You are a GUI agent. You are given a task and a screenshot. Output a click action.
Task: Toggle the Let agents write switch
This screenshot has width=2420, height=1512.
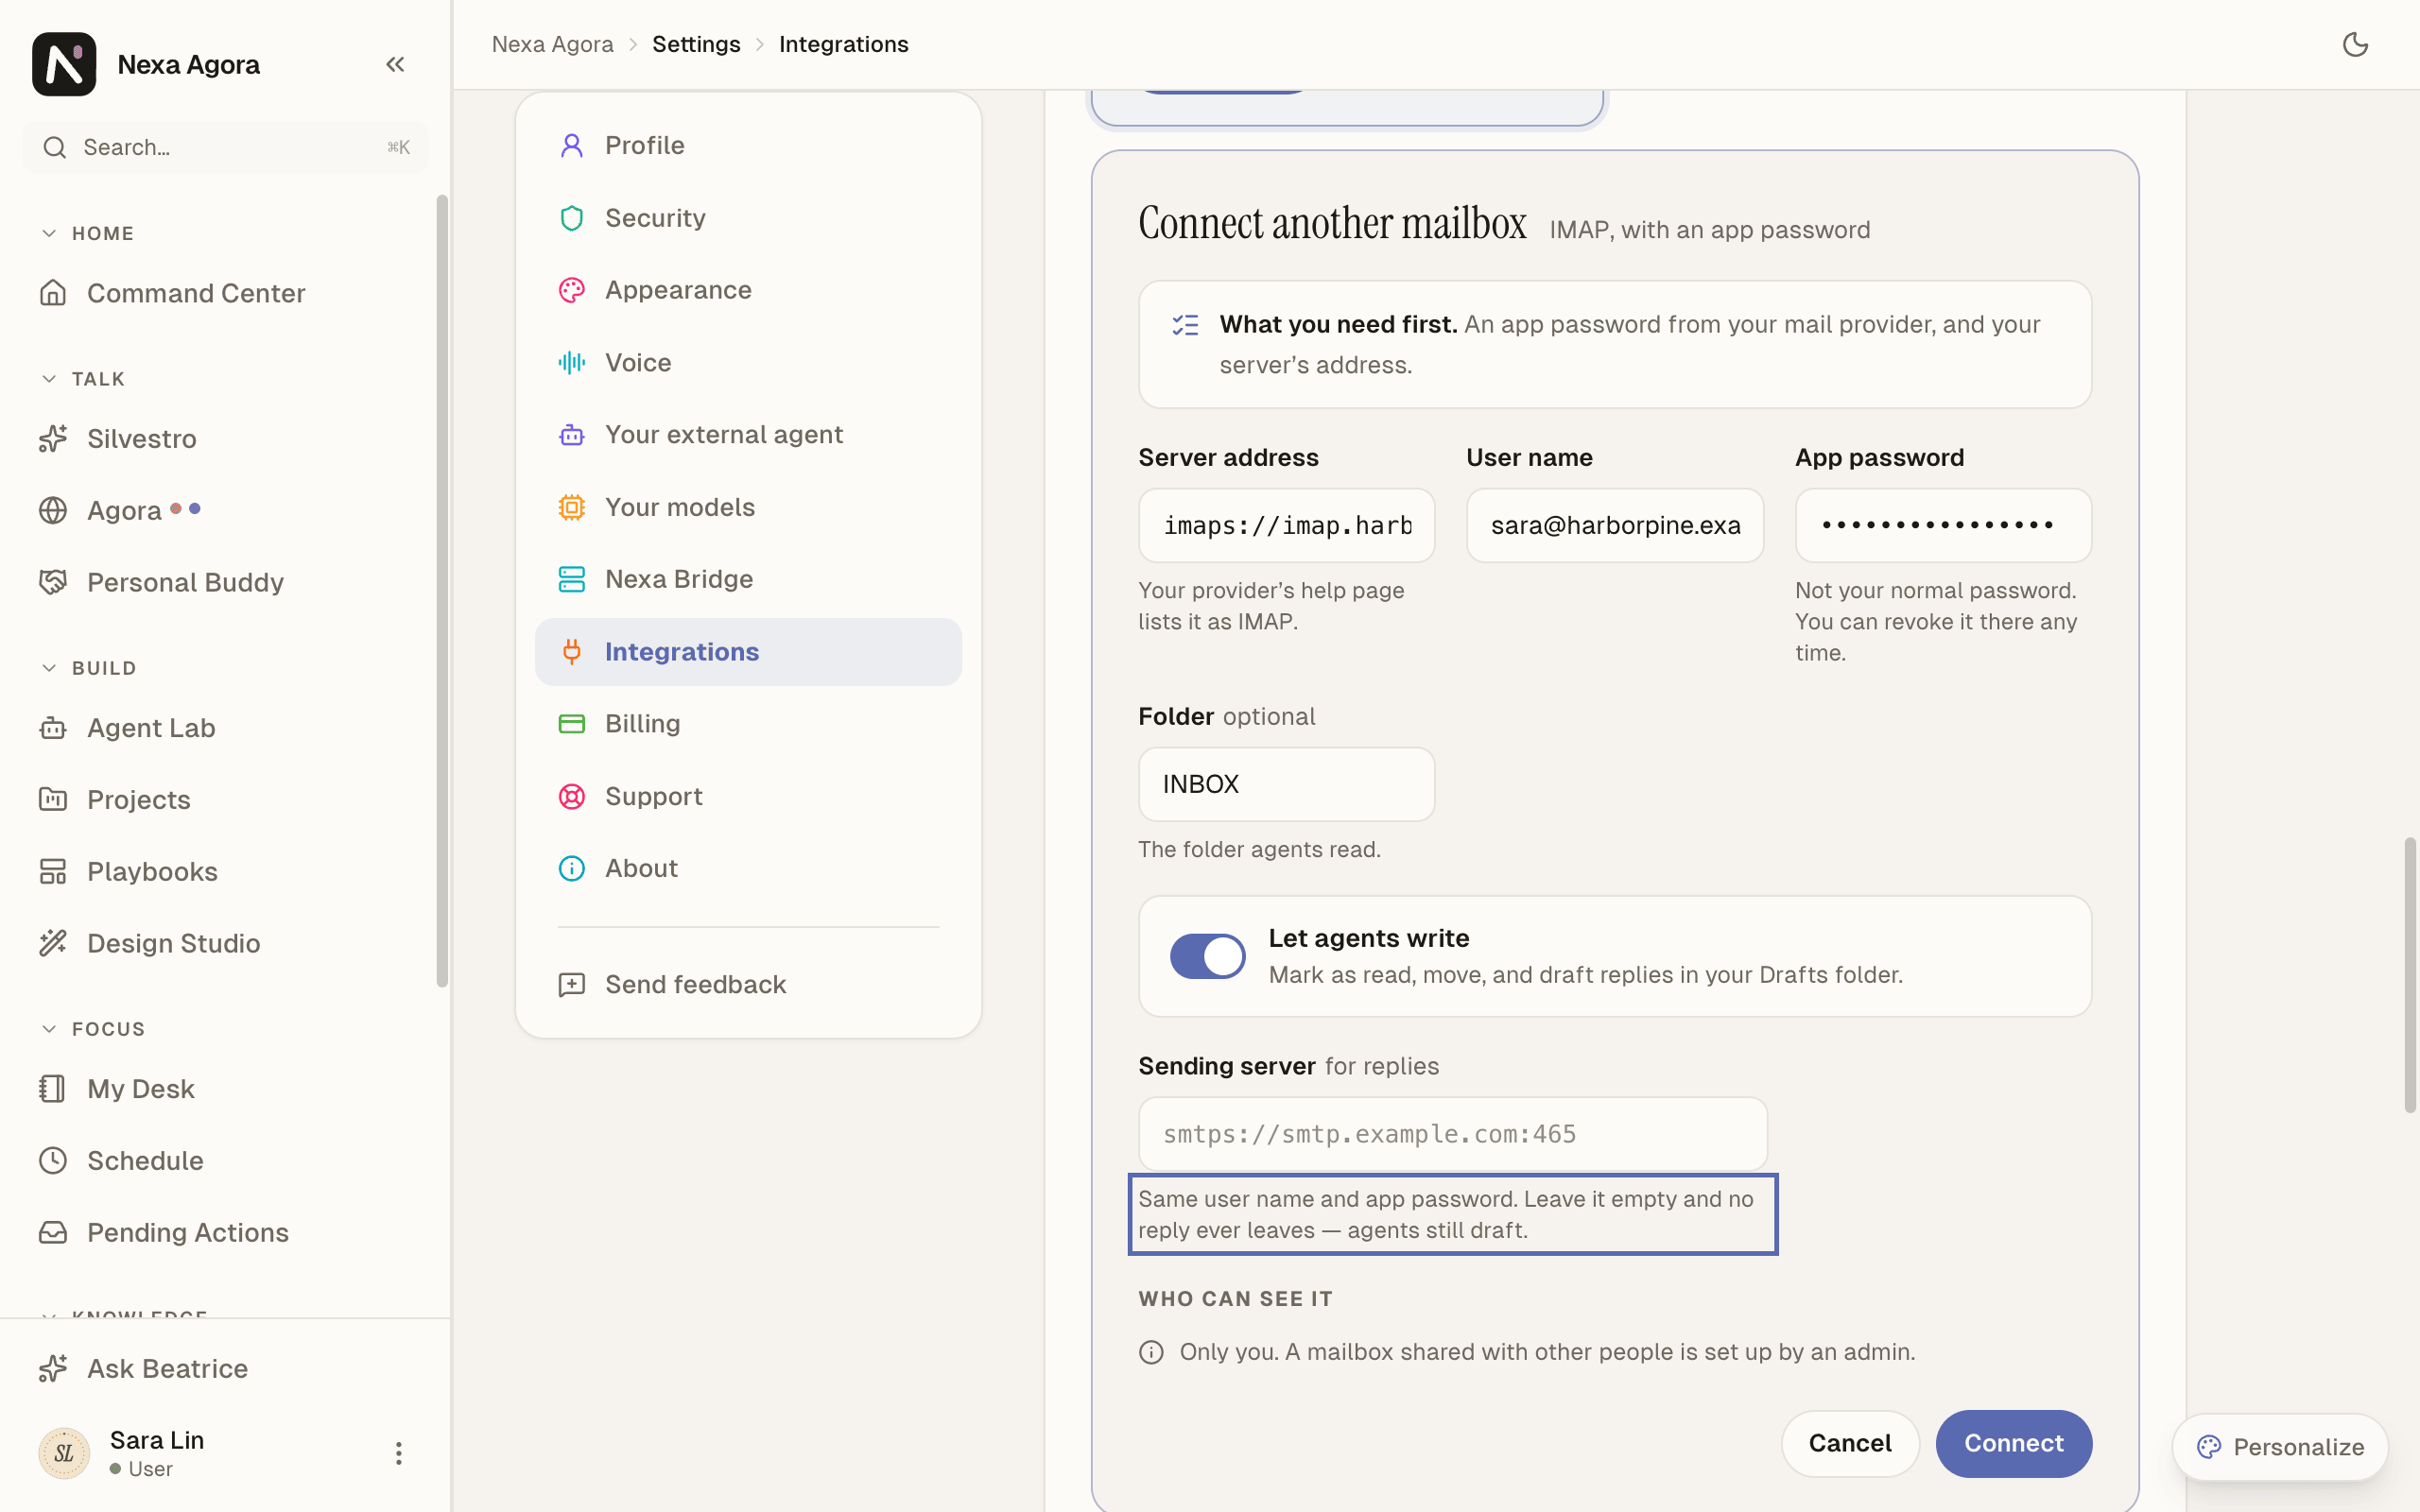pos(1207,956)
